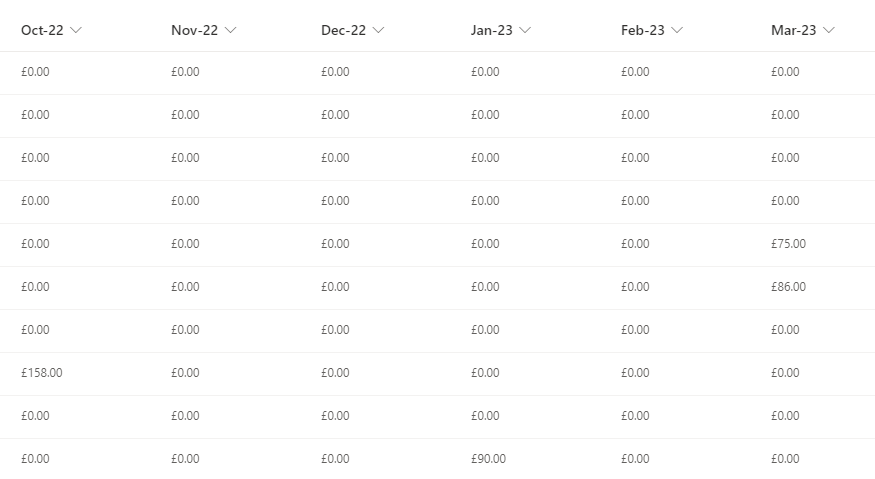Select the £75.00 cell in Mar-23
This screenshot has height=479, width=875.
(789, 244)
